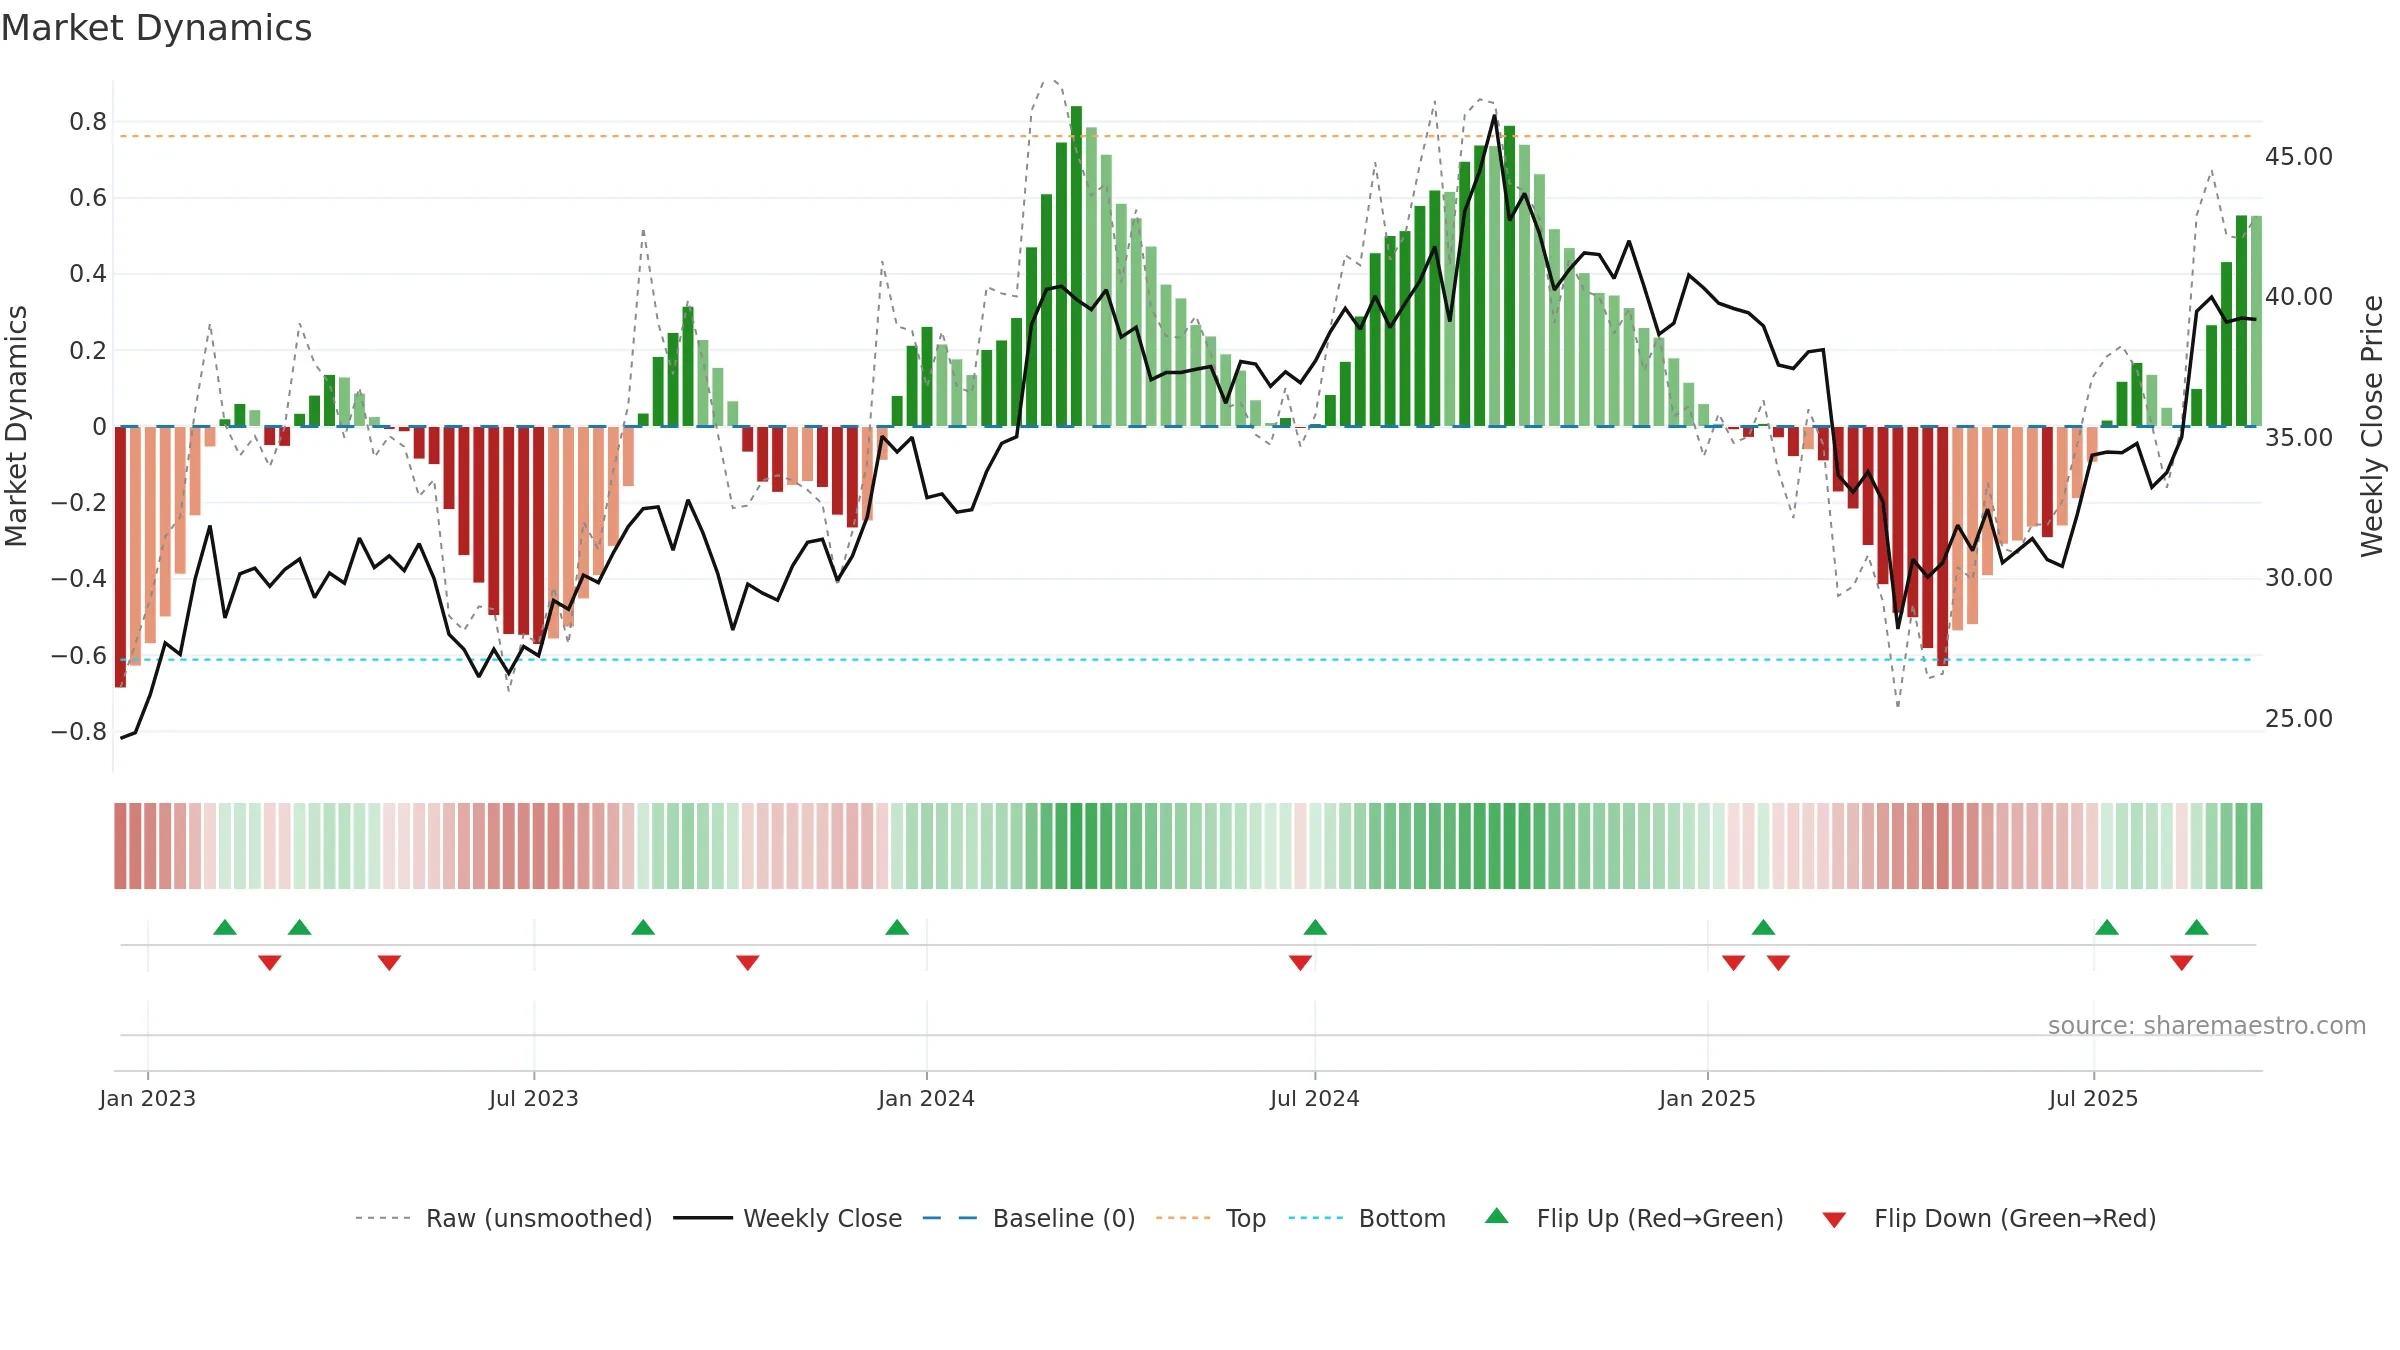Click the −0.2 left axis tick label
Image resolution: width=2400 pixels, height=1350 pixels.
coord(79,502)
